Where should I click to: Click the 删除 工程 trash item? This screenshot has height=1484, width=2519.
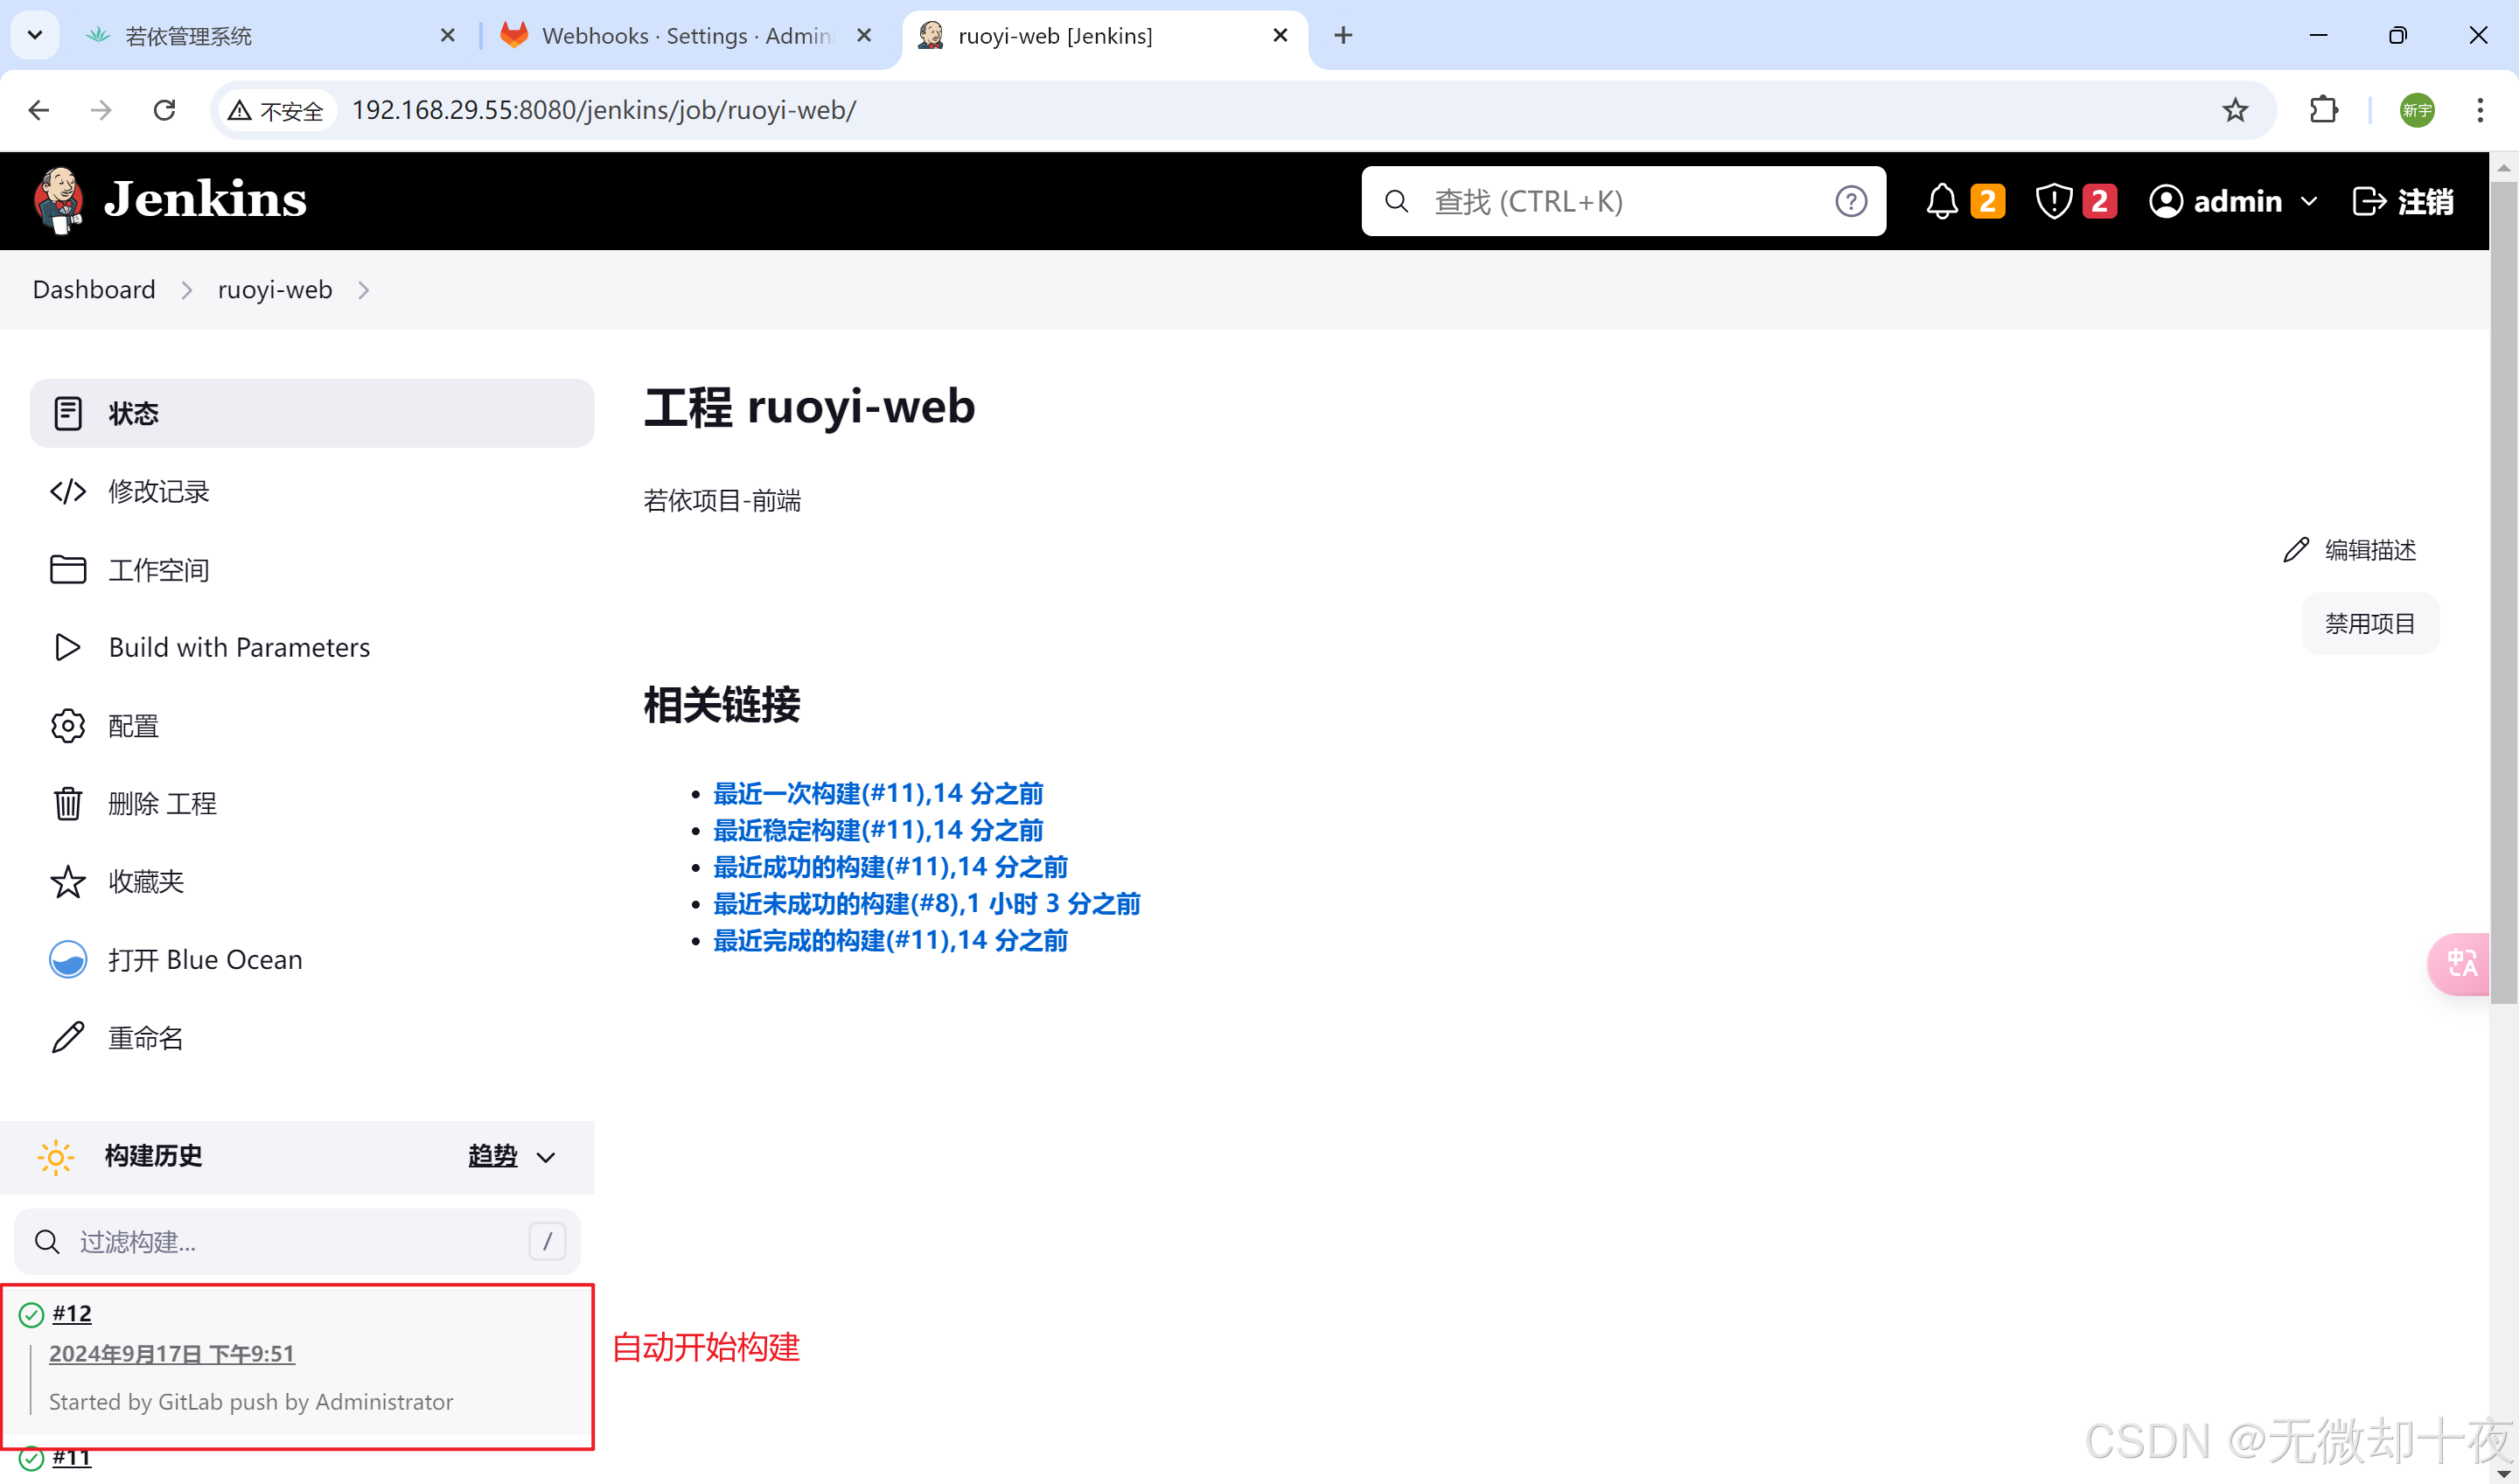(161, 804)
